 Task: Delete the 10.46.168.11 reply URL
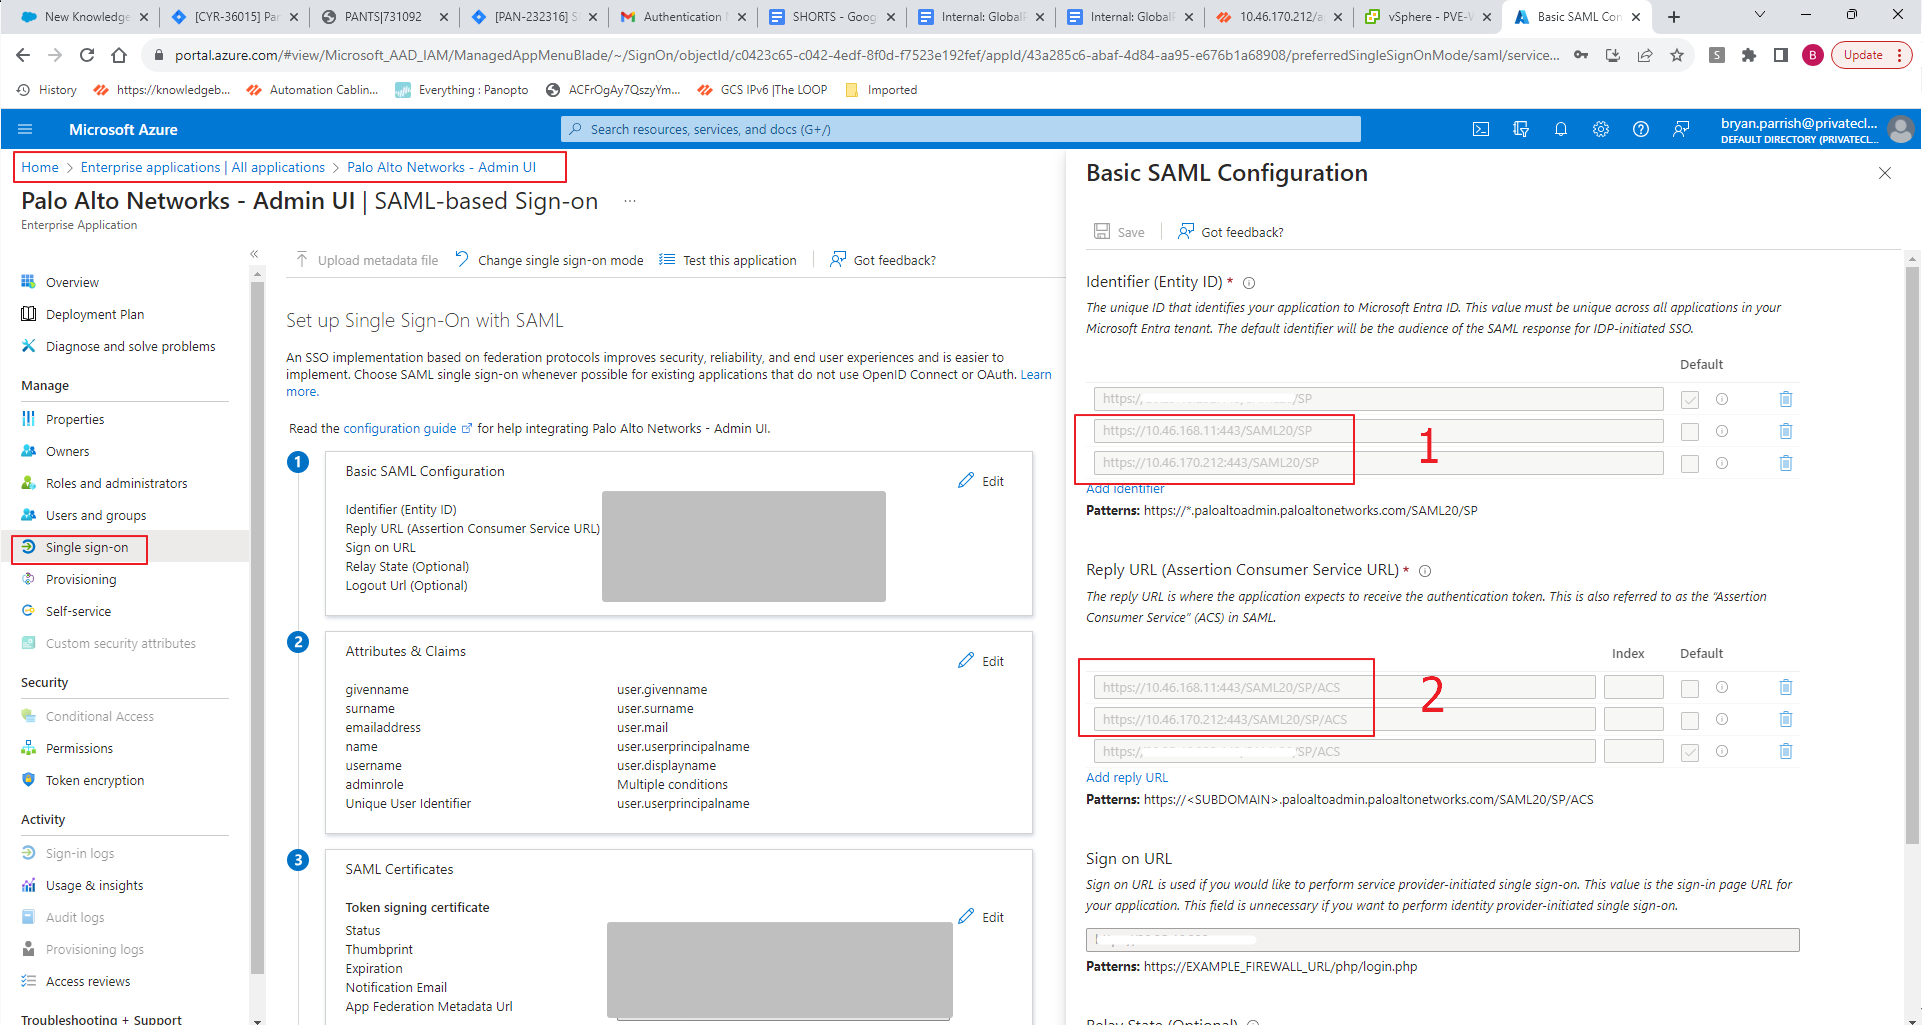click(x=1786, y=687)
